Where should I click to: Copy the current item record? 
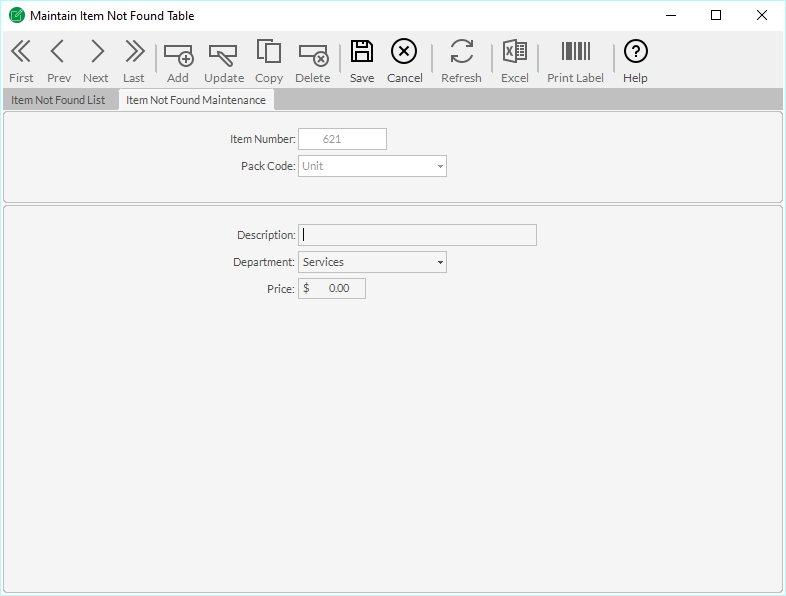coord(268,61)
